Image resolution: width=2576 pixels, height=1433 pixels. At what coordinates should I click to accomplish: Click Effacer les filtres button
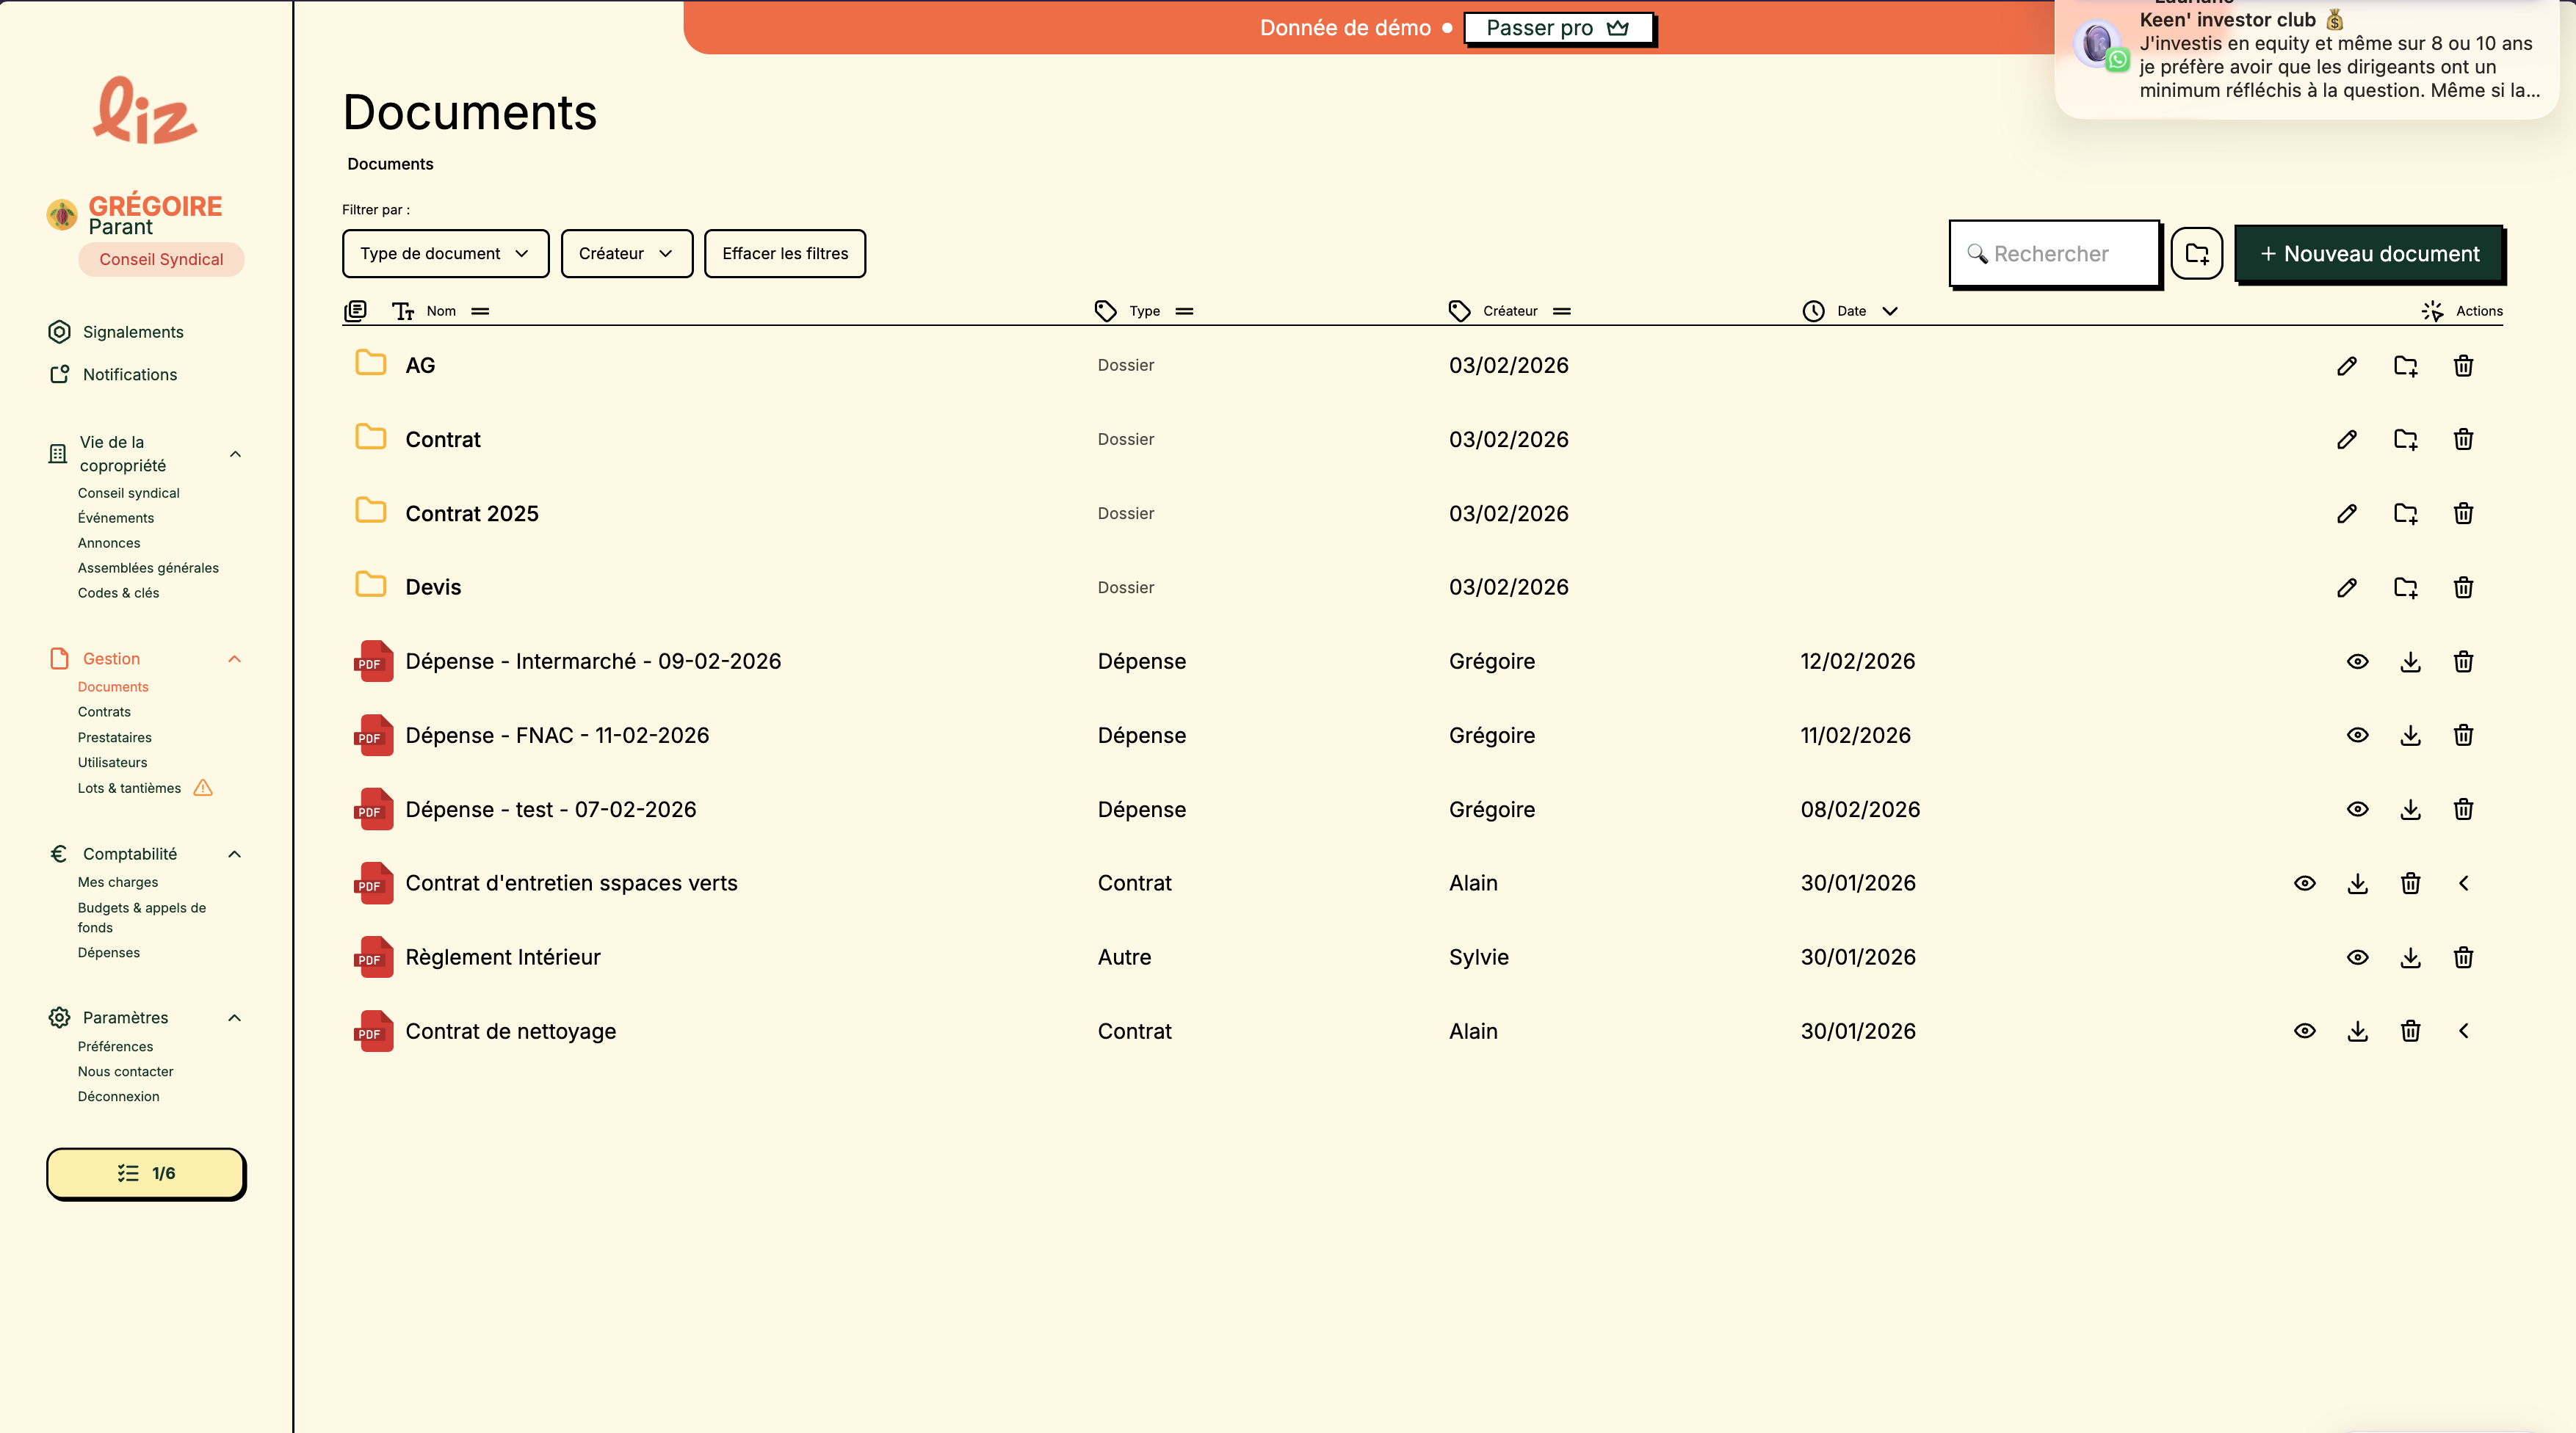point(784,254)
